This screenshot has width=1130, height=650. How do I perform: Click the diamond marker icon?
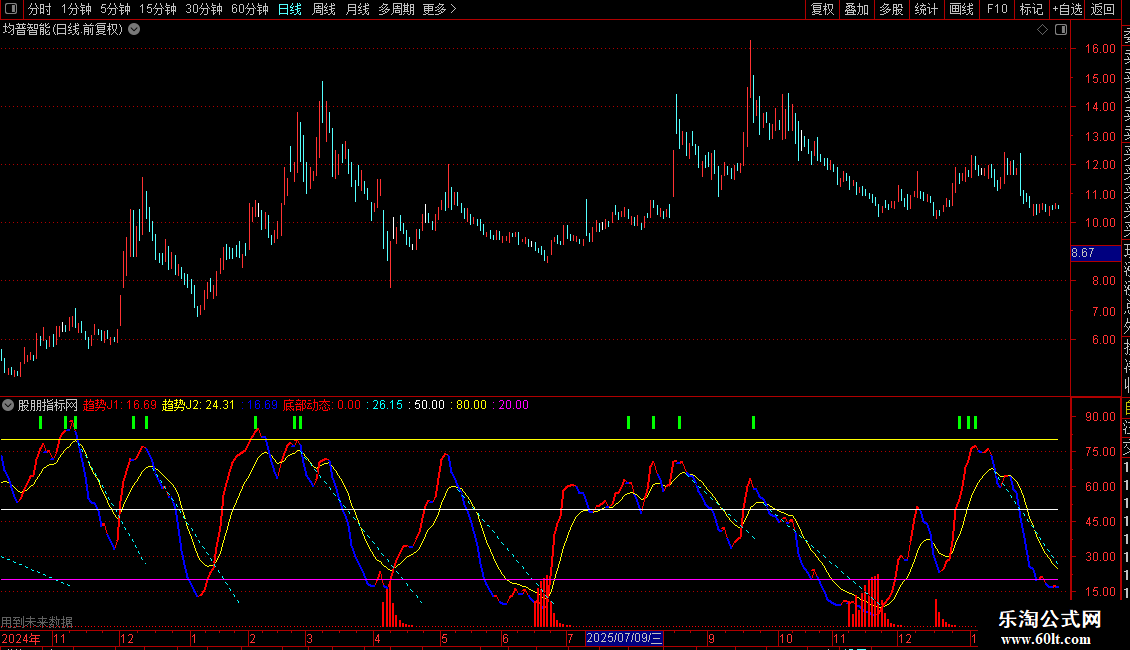(x=1042, y=30)
